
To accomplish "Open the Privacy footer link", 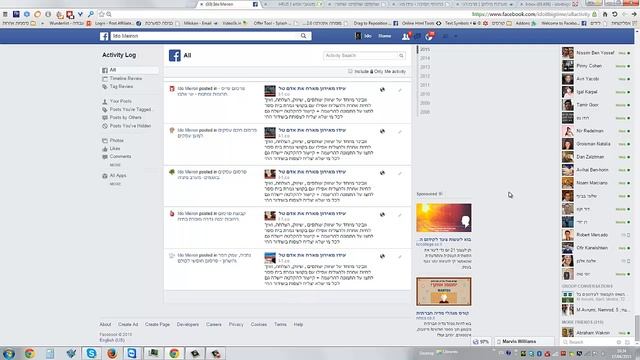I will click(x=236, y=324).
